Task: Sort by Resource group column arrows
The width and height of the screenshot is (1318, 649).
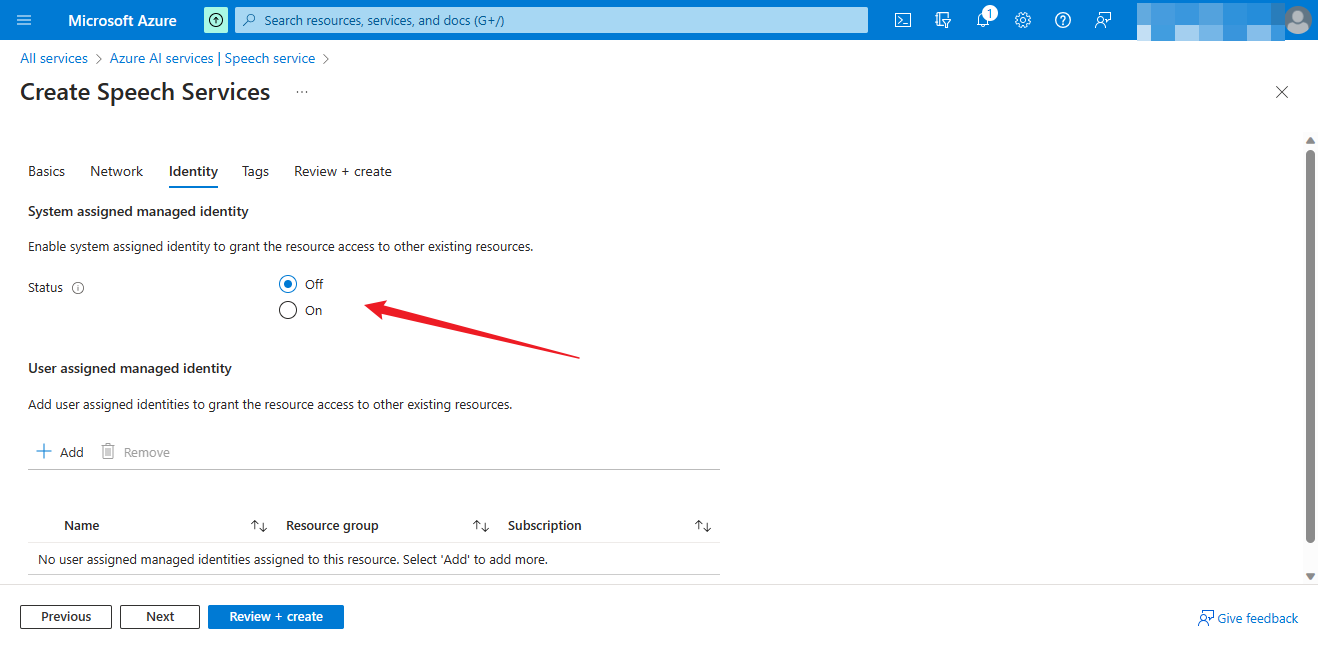Action: pyautogui.click(x=481, y=526)
